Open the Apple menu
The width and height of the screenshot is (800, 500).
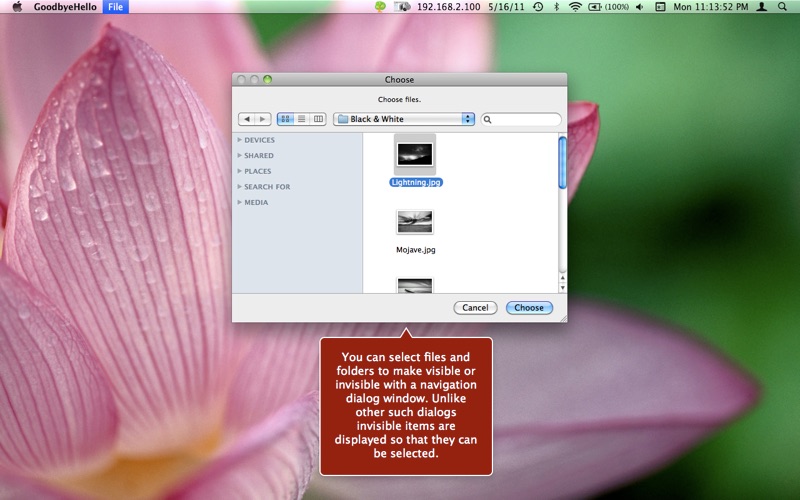pos(17,7)
